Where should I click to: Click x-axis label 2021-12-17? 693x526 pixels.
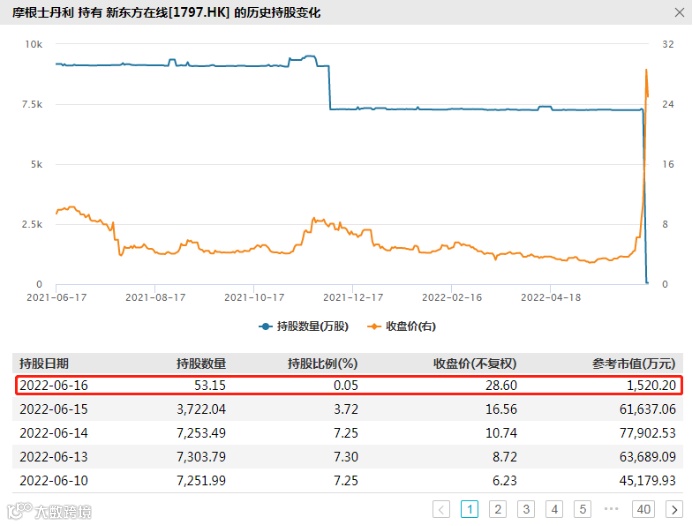tap(353, 297)
